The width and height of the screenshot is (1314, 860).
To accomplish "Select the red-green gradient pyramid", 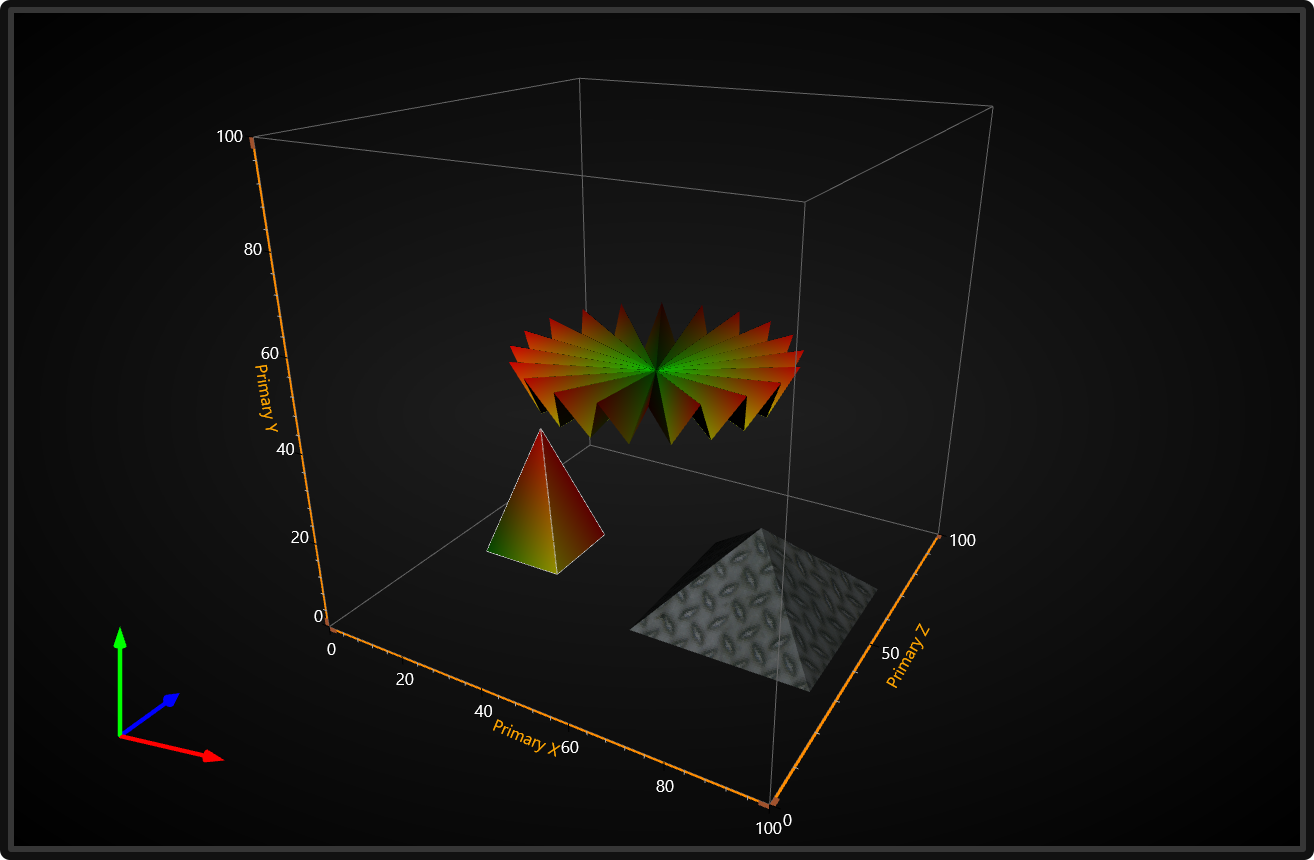I will (x=546, y=502).
